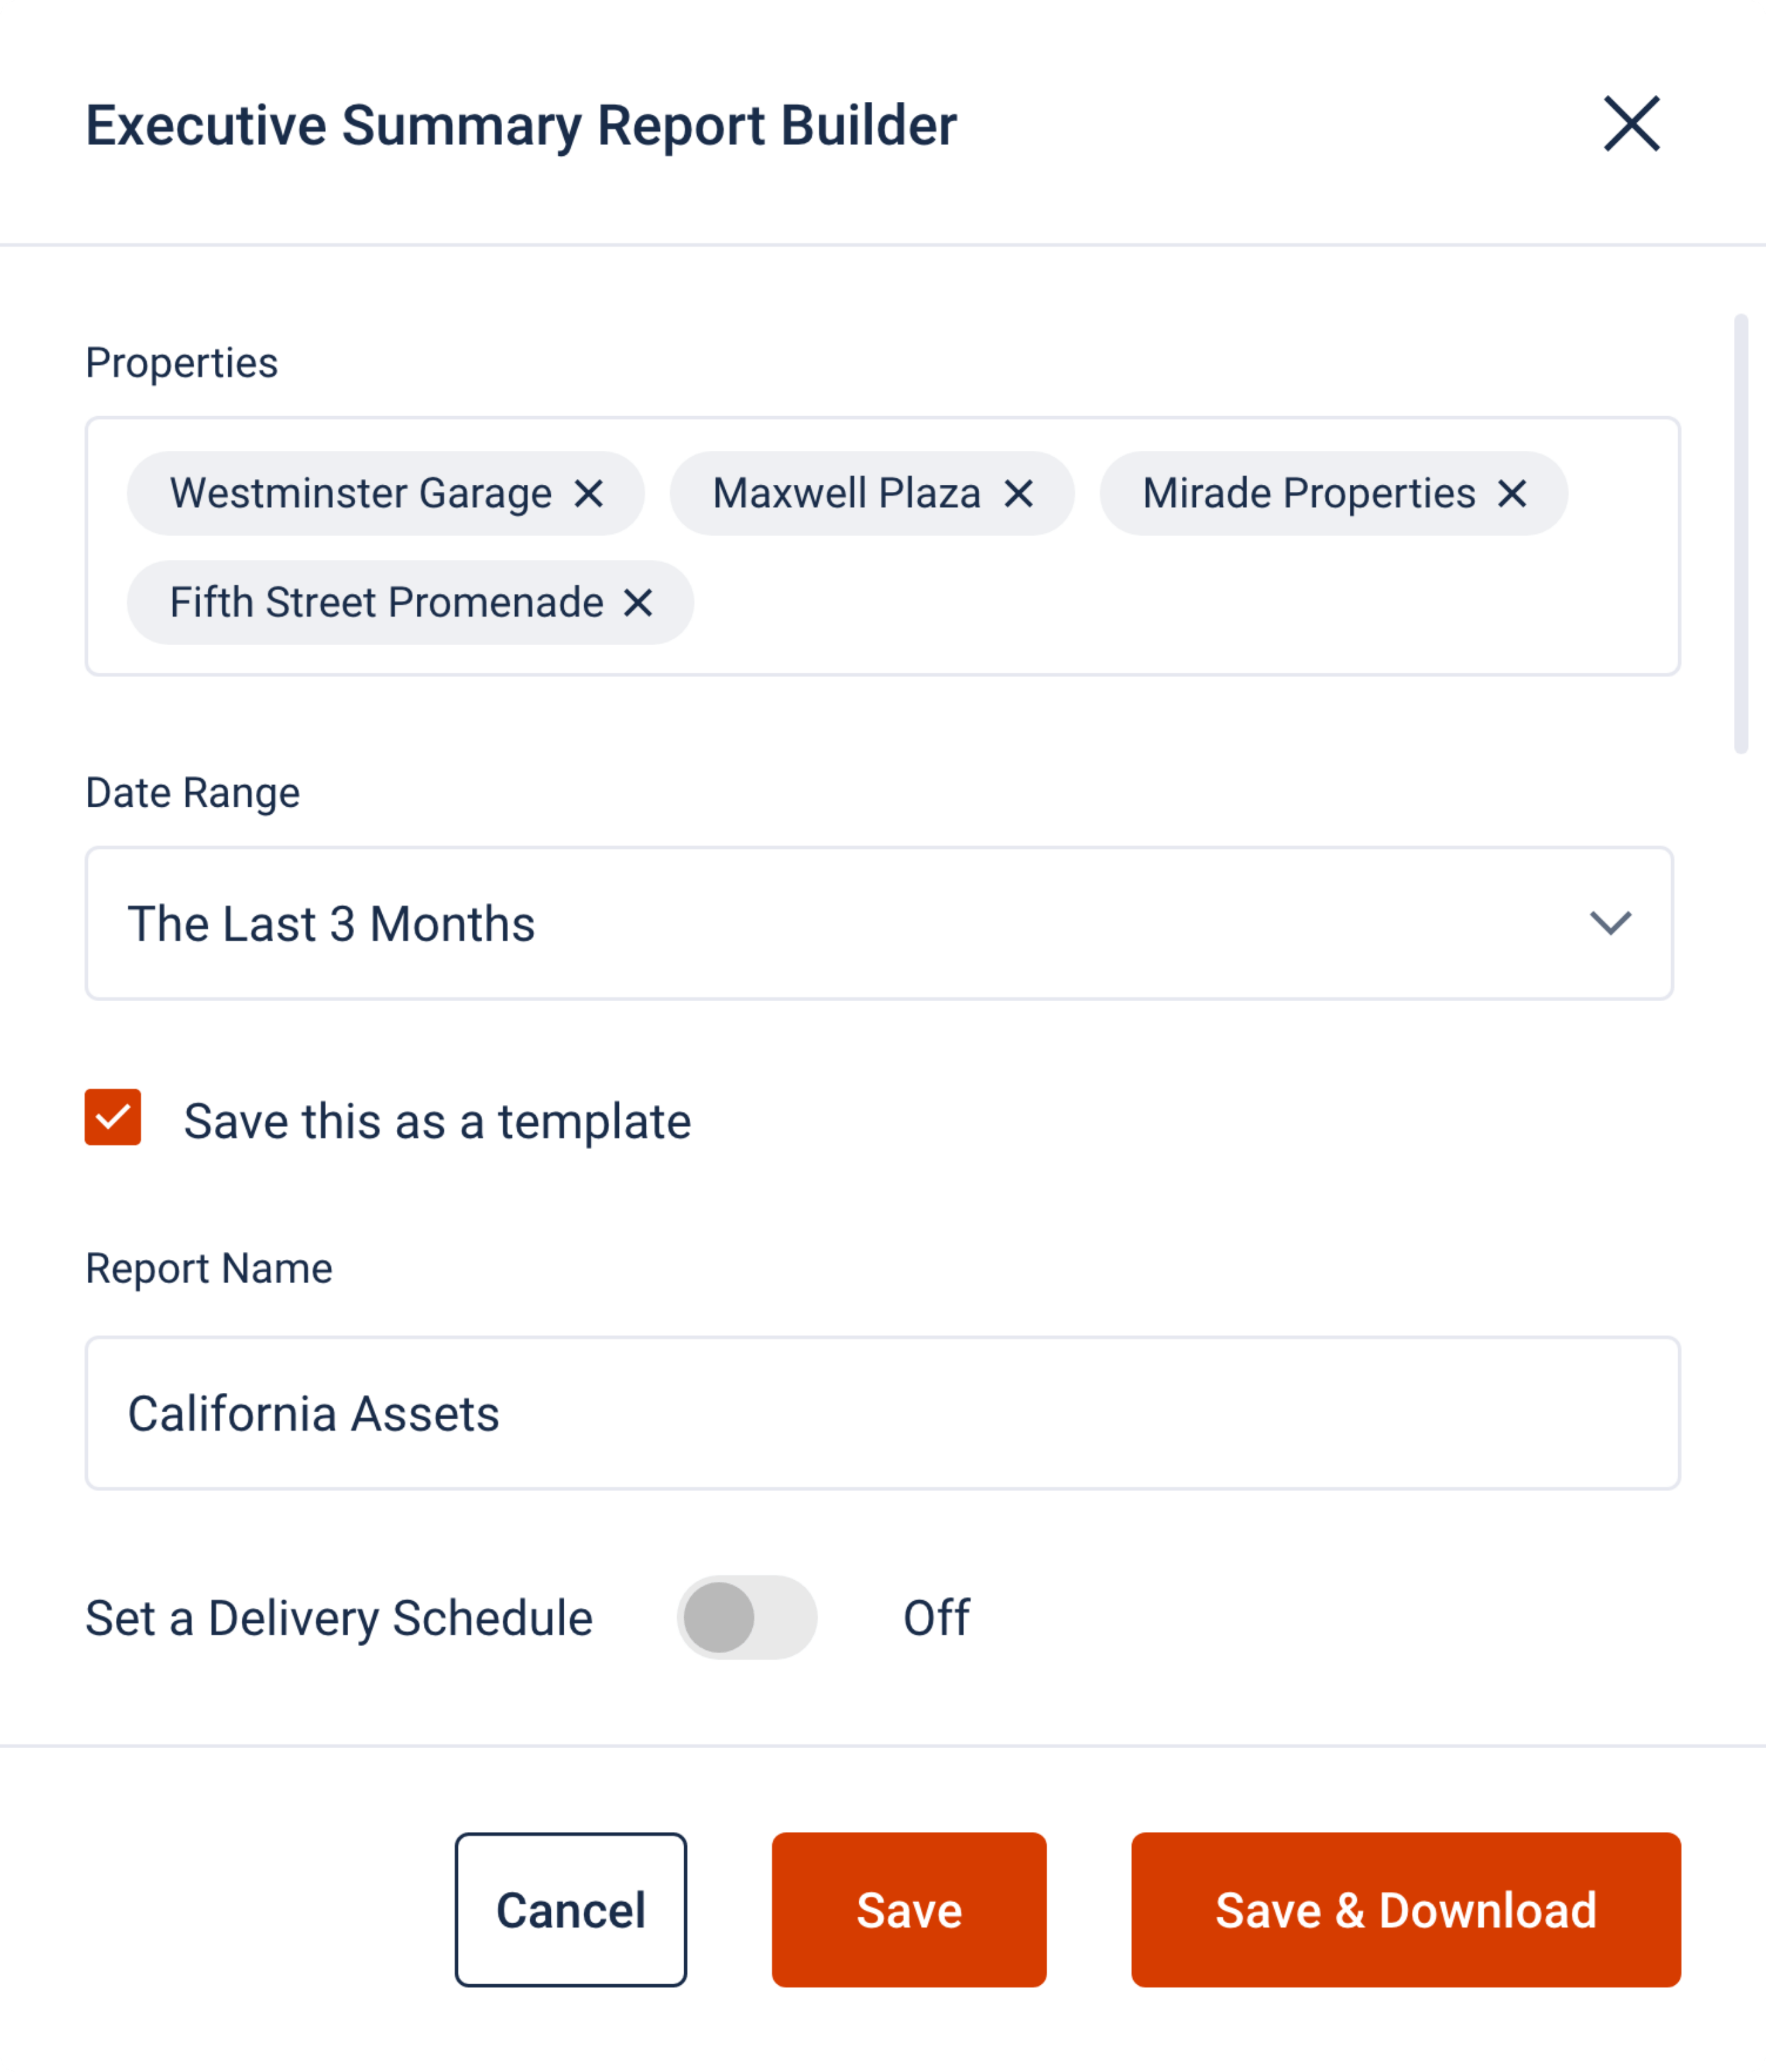Viewport: 1766px width, 2072px height.
Task: Cancel the report builder
Action: tap(571, 1910)
